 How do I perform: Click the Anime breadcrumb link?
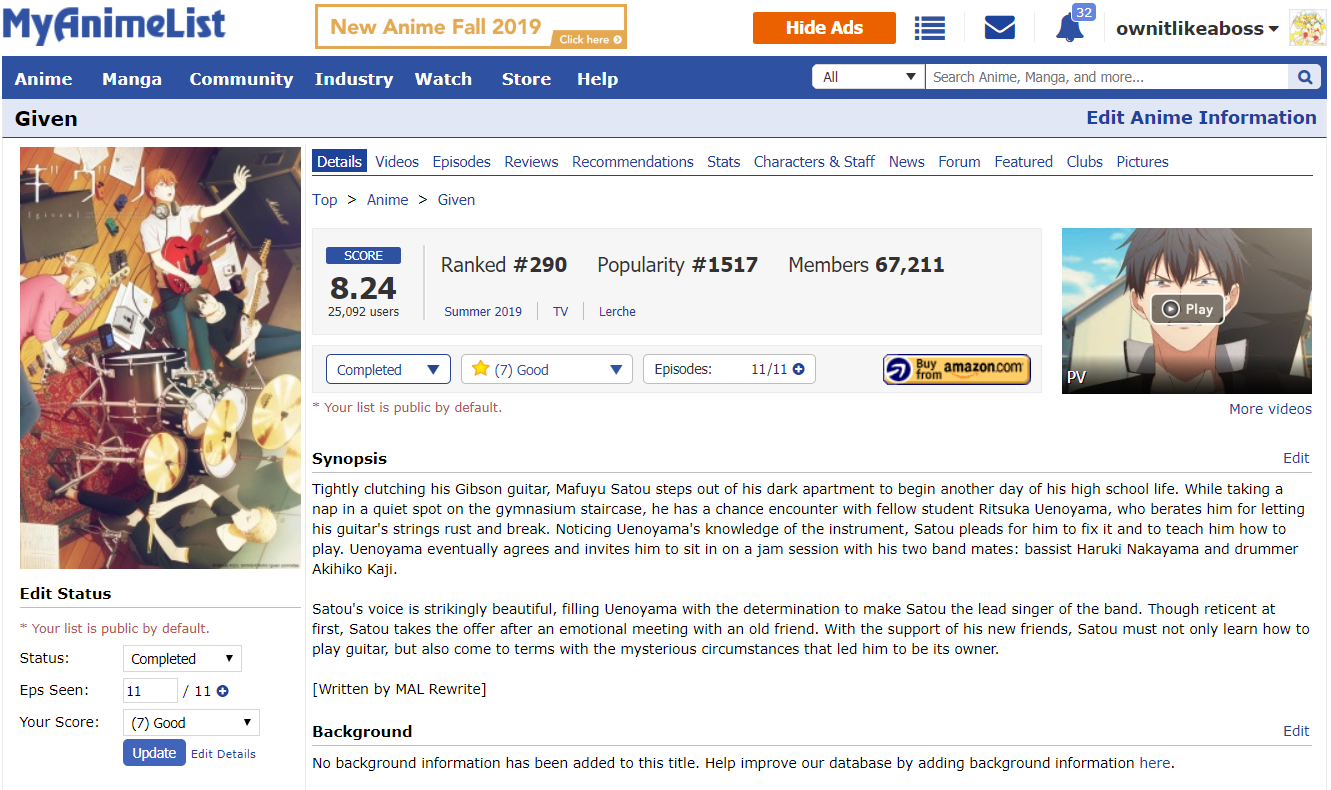387,200
